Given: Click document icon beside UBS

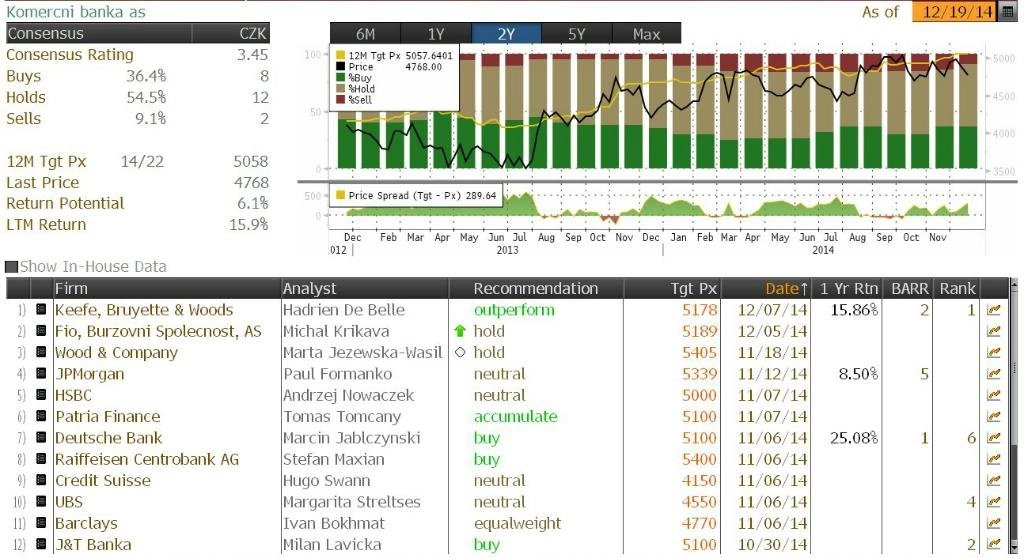Looking at the screenshot, I should tap(41, 501).
